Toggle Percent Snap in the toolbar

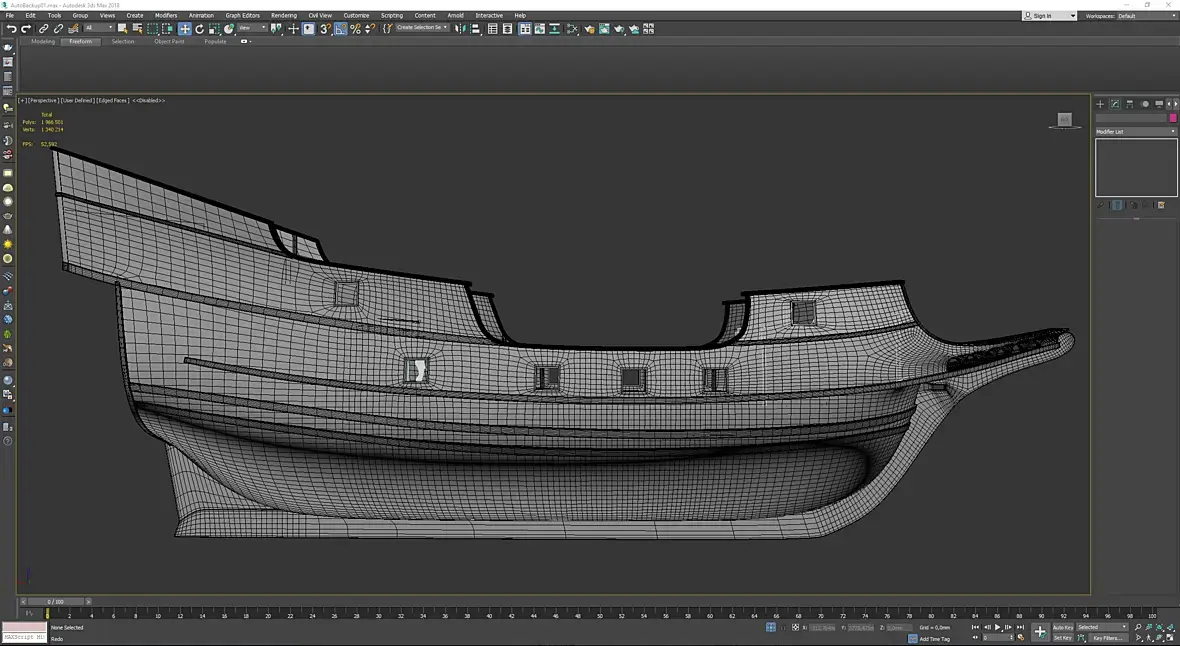click(x=355, y=29)
